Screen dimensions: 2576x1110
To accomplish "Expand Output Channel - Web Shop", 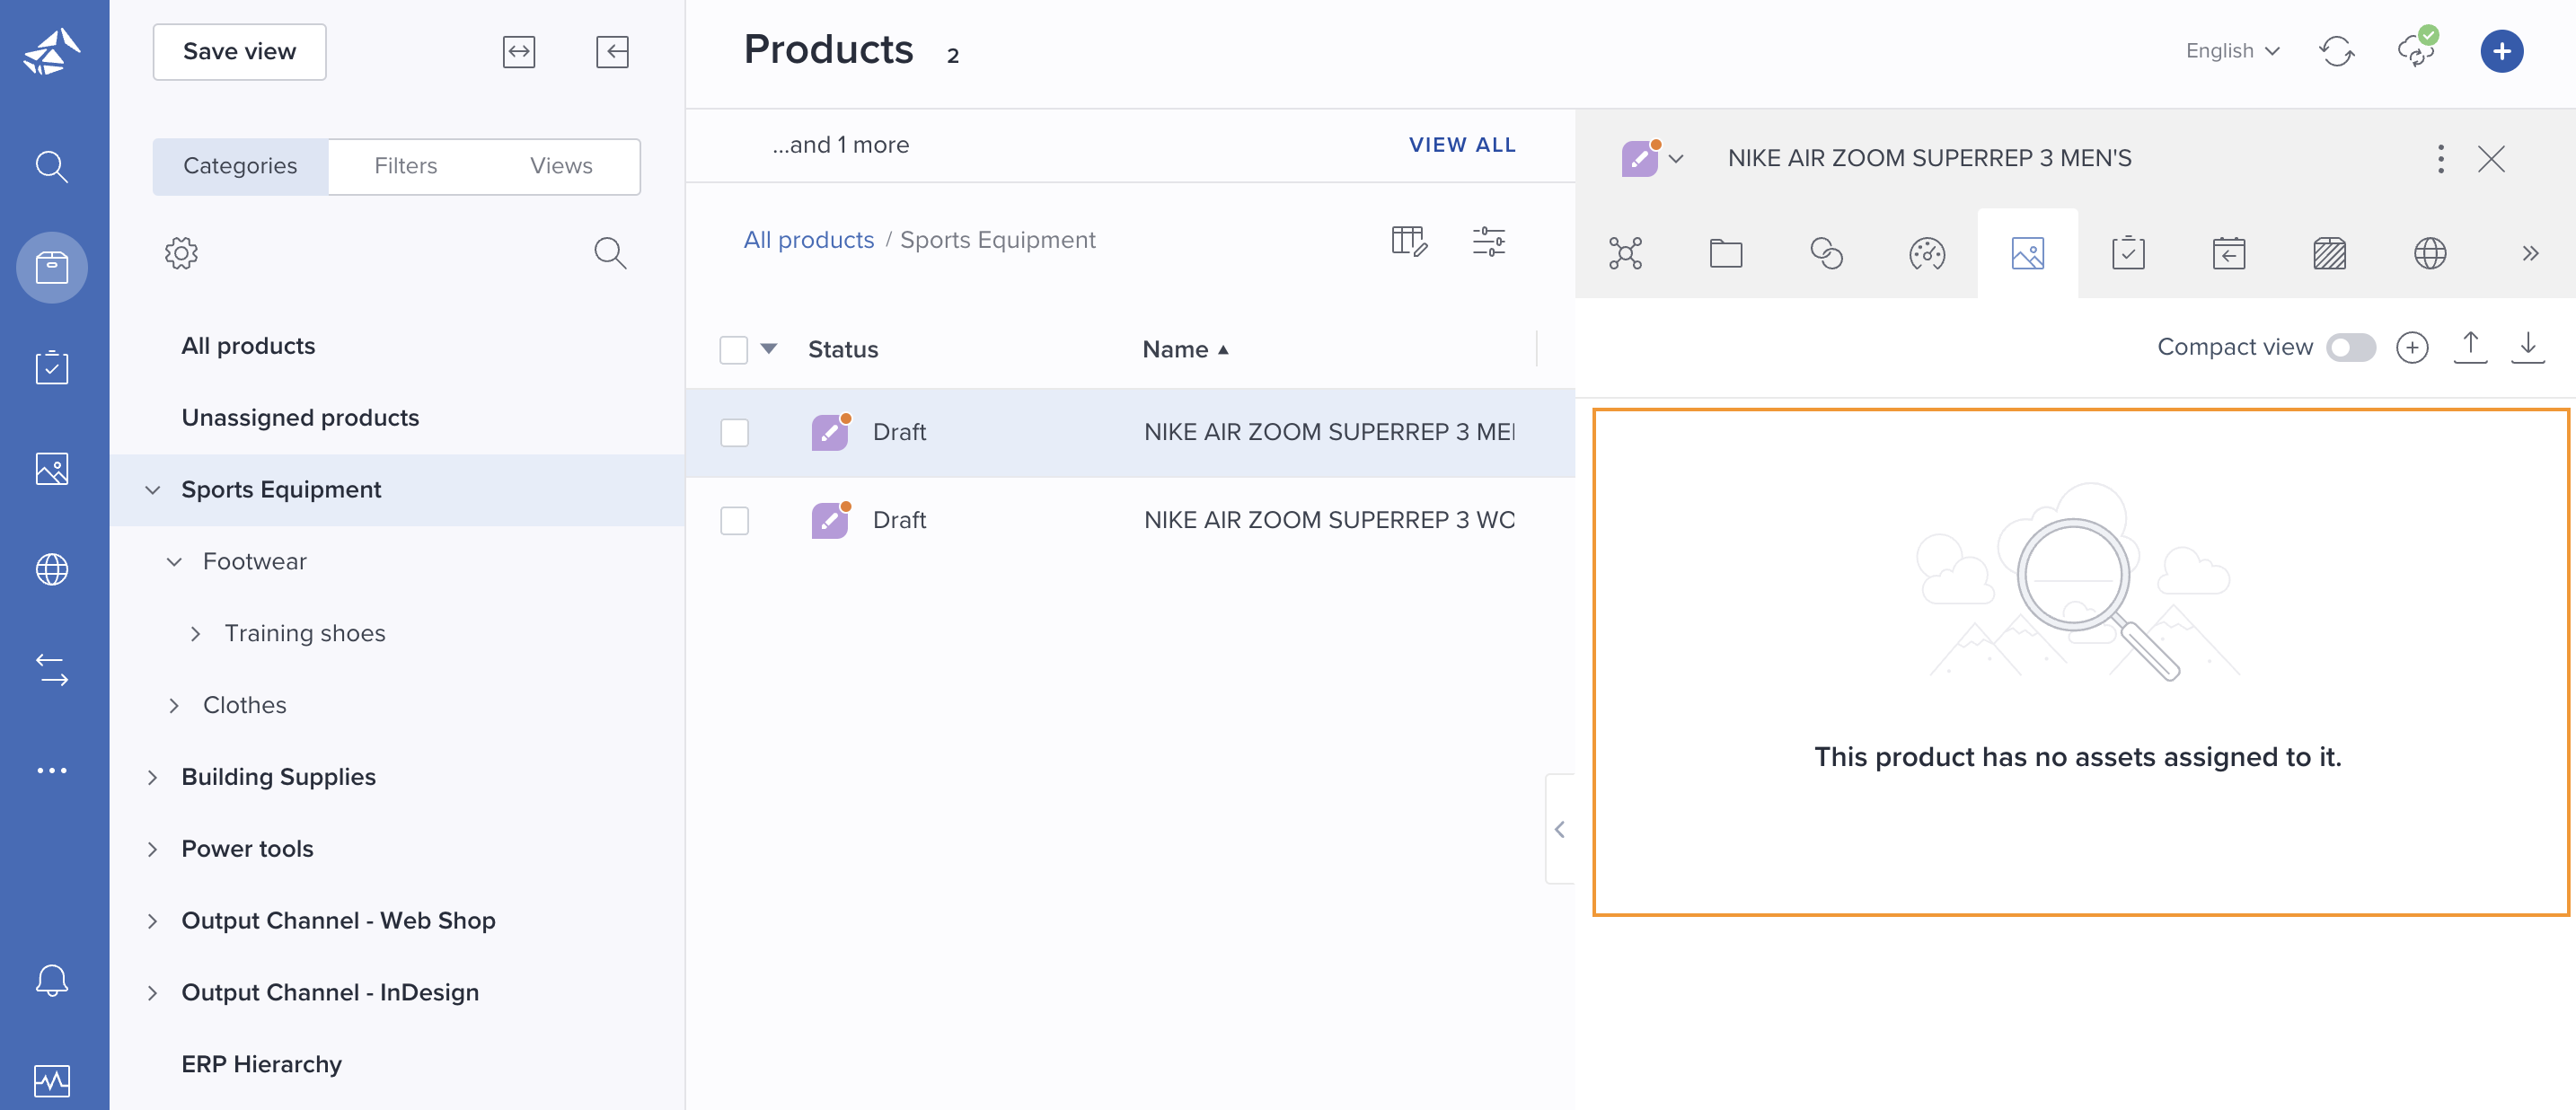I will click(153, 921).
